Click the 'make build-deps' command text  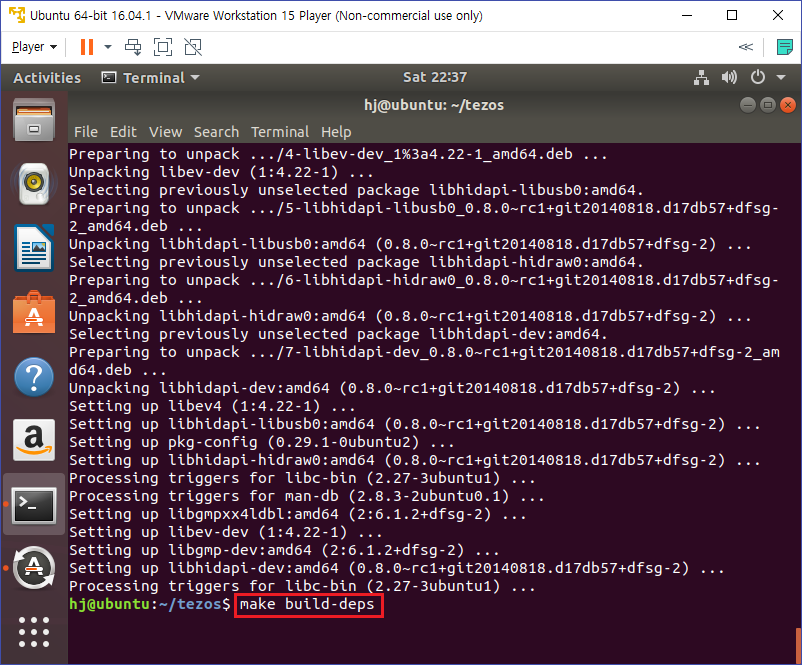307,604
